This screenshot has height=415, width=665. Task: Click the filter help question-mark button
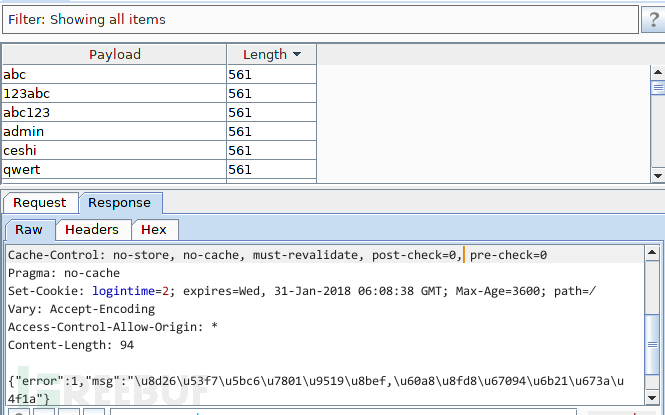pyautogui.click(x=654, y=19)
